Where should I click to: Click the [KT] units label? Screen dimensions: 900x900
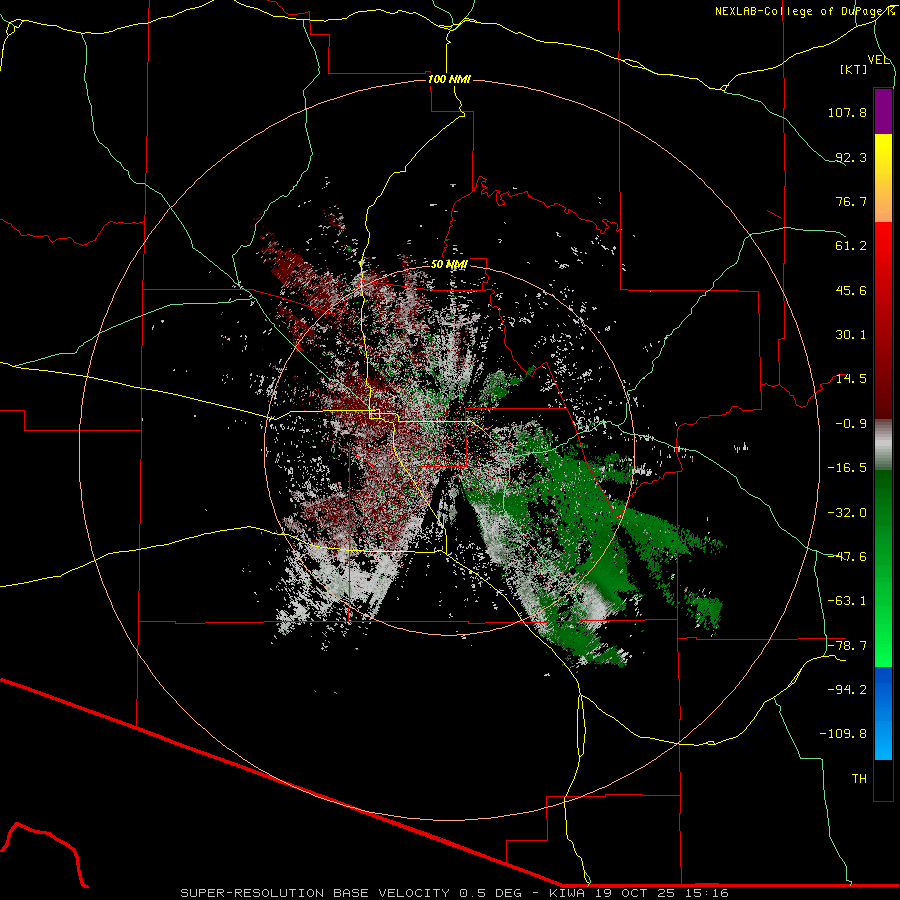(x=853, y=69)
